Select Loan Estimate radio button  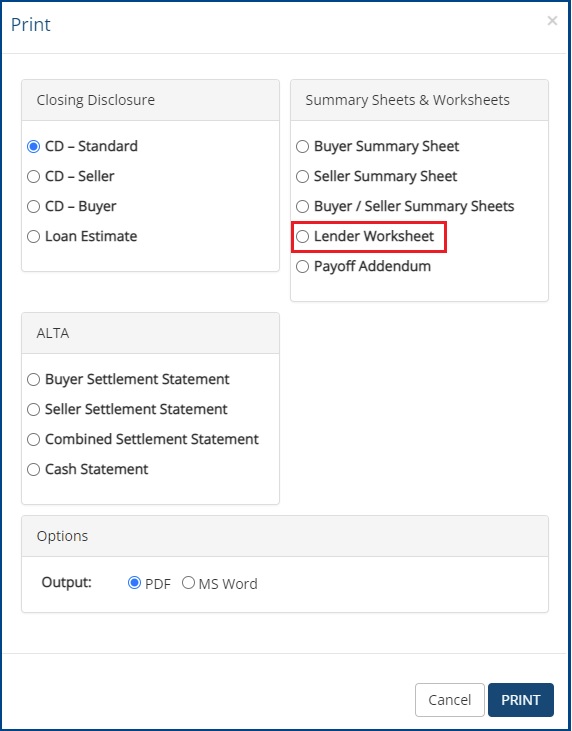click(x=34, y=236)
